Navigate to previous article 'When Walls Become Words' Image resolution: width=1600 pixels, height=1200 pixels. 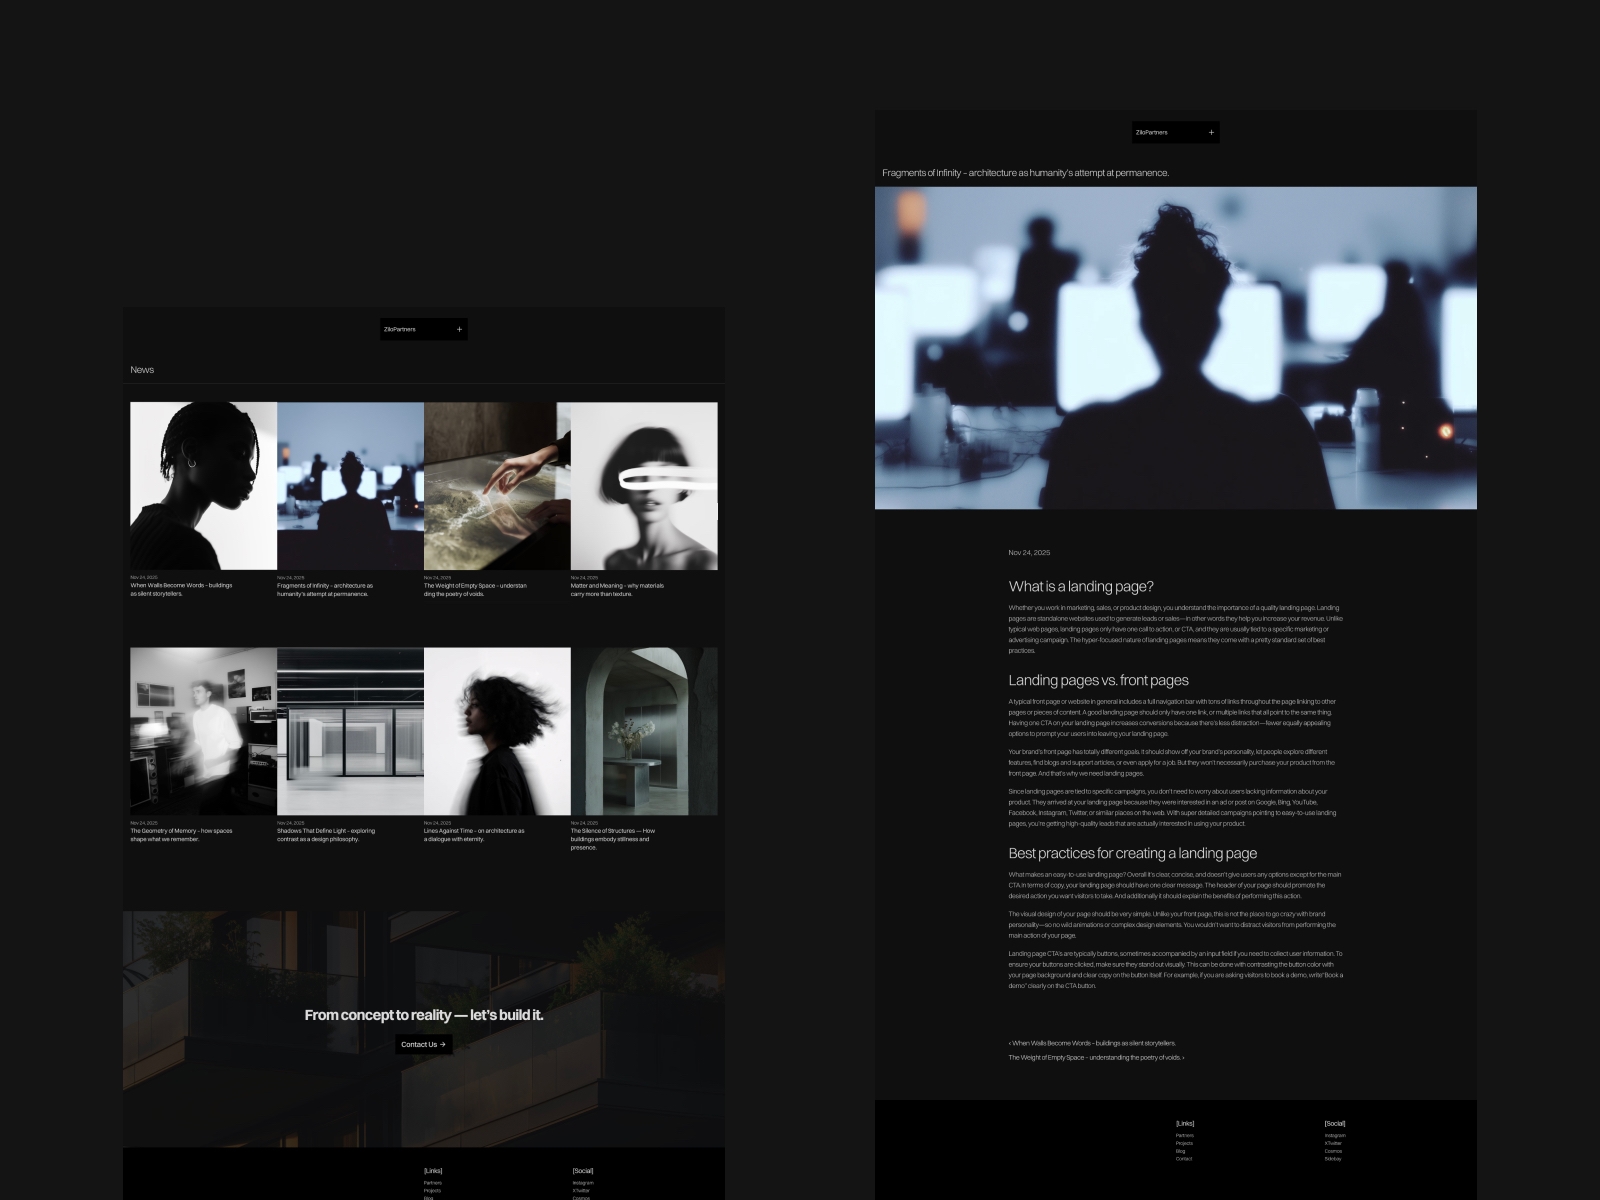[x=1092, y=1042]
